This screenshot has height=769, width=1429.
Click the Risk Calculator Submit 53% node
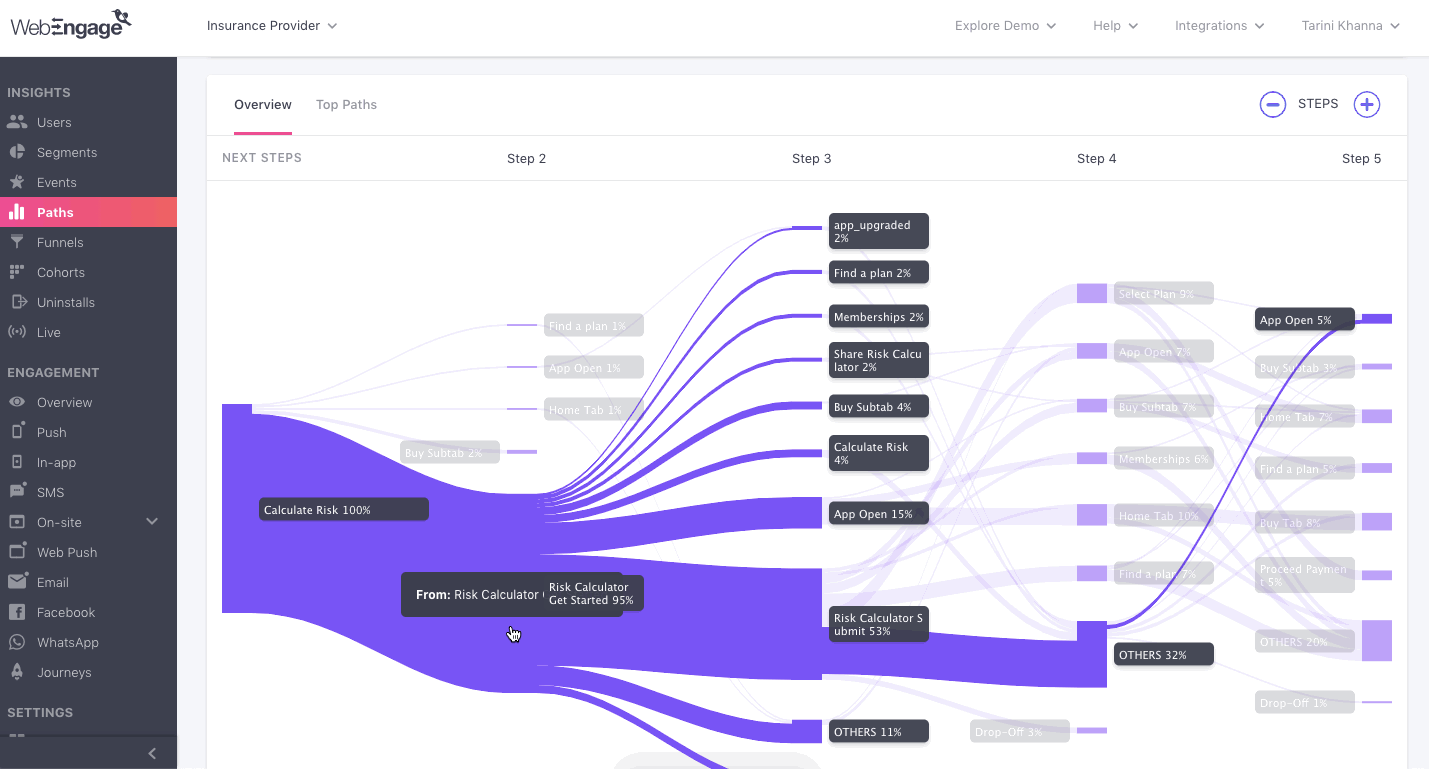tap(878, 625)
